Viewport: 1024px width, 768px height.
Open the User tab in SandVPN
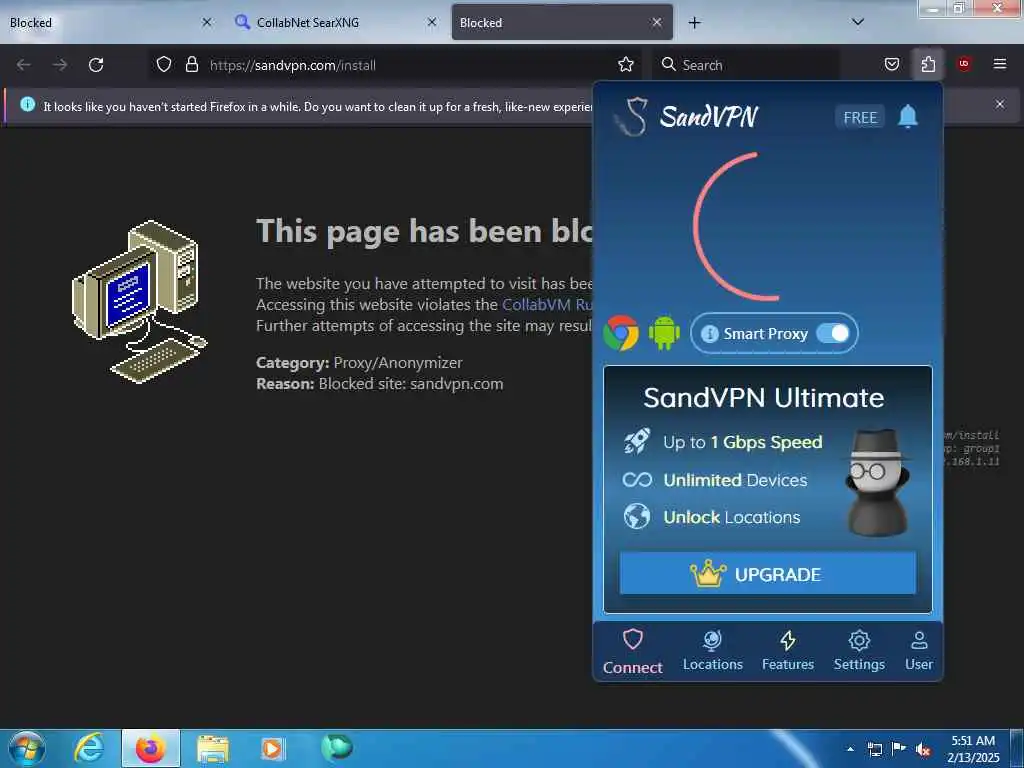(919, 651)
